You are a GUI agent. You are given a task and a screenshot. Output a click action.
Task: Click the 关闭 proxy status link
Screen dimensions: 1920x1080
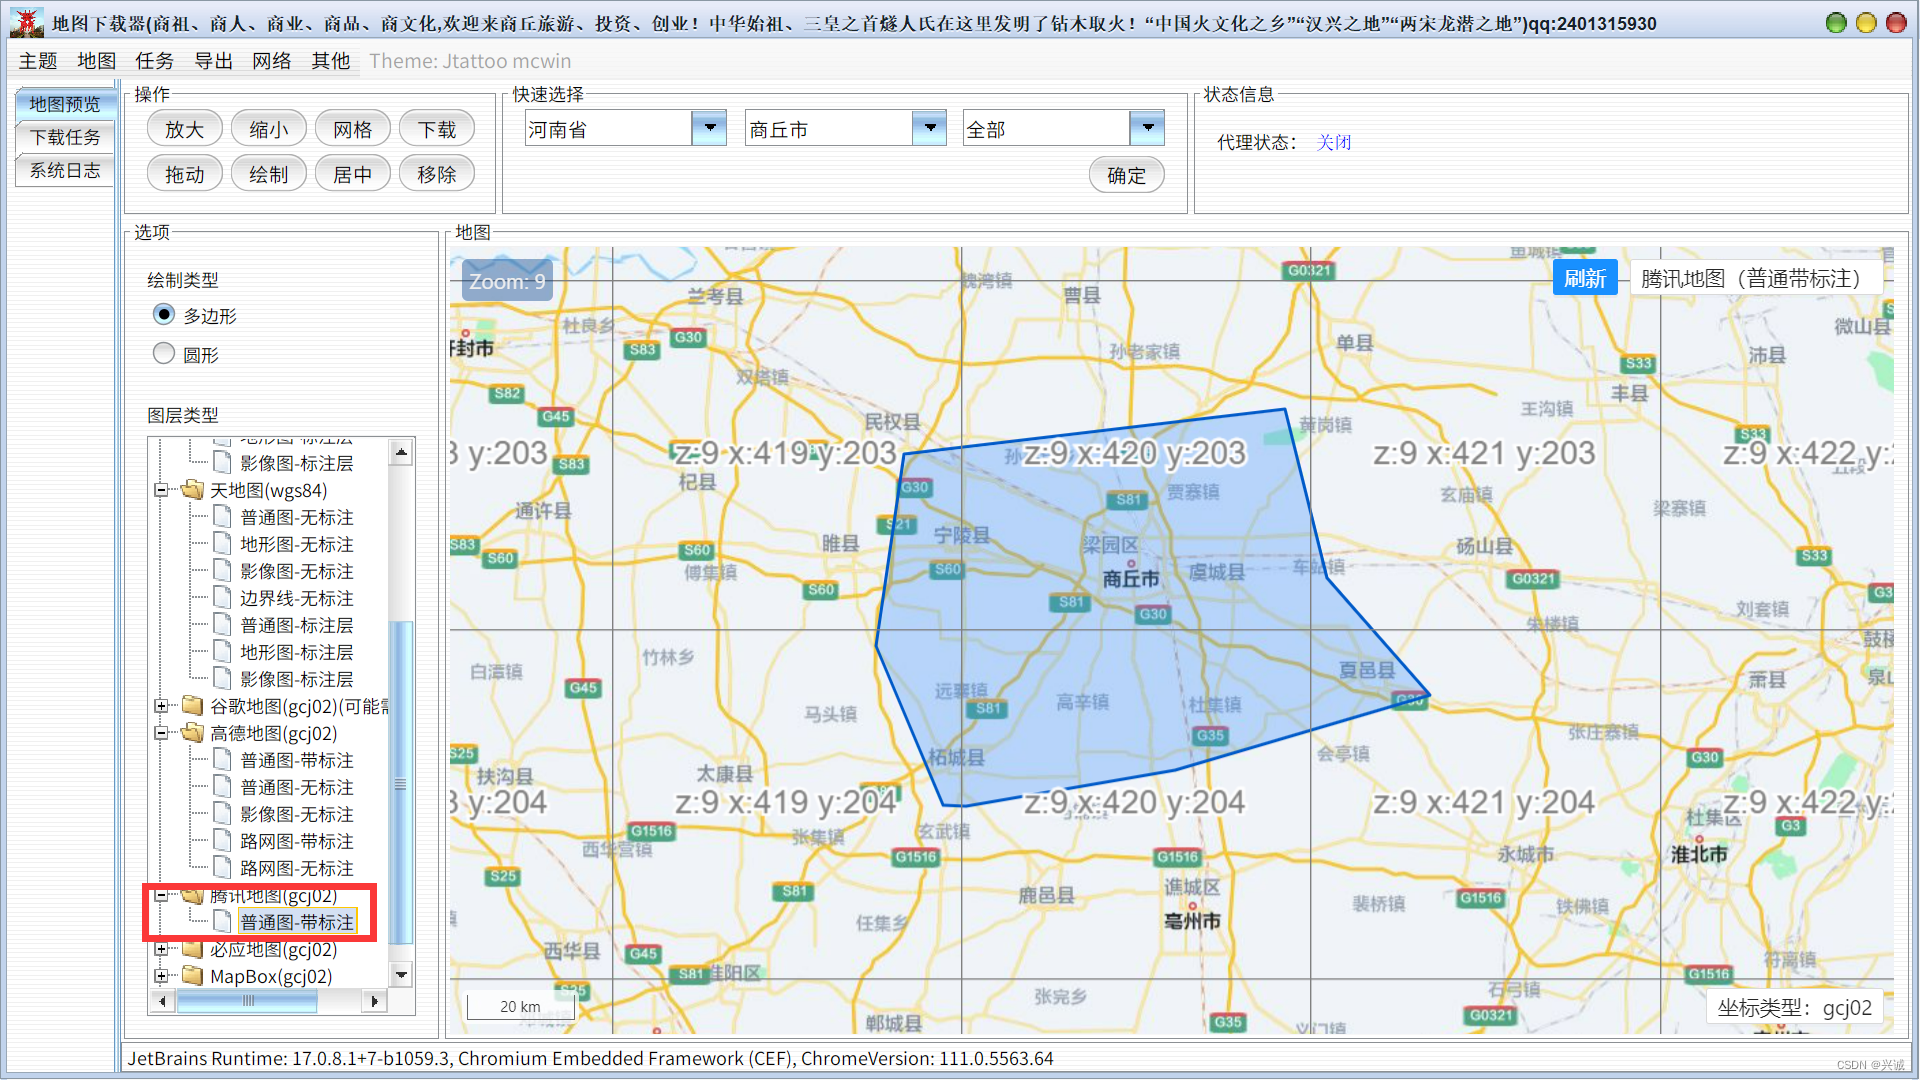1333,142
